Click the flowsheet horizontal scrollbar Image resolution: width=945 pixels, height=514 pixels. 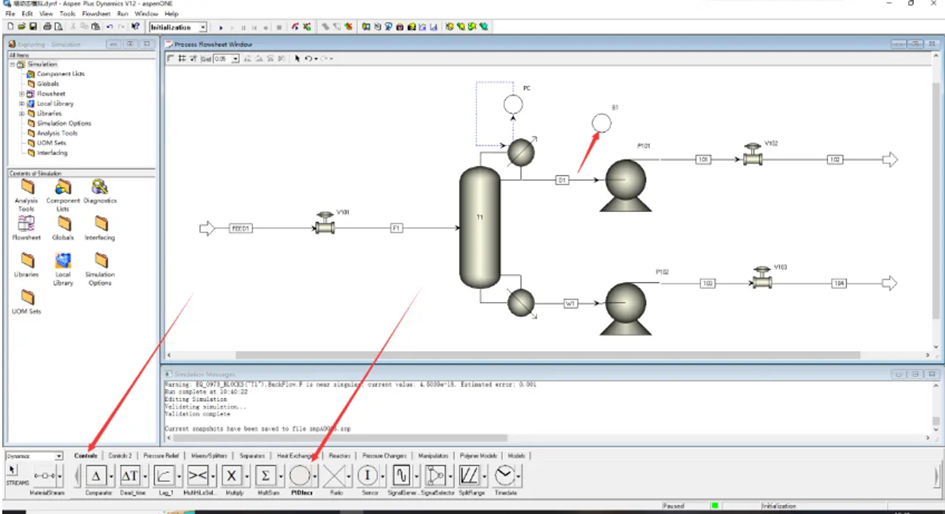coord(547,356)
